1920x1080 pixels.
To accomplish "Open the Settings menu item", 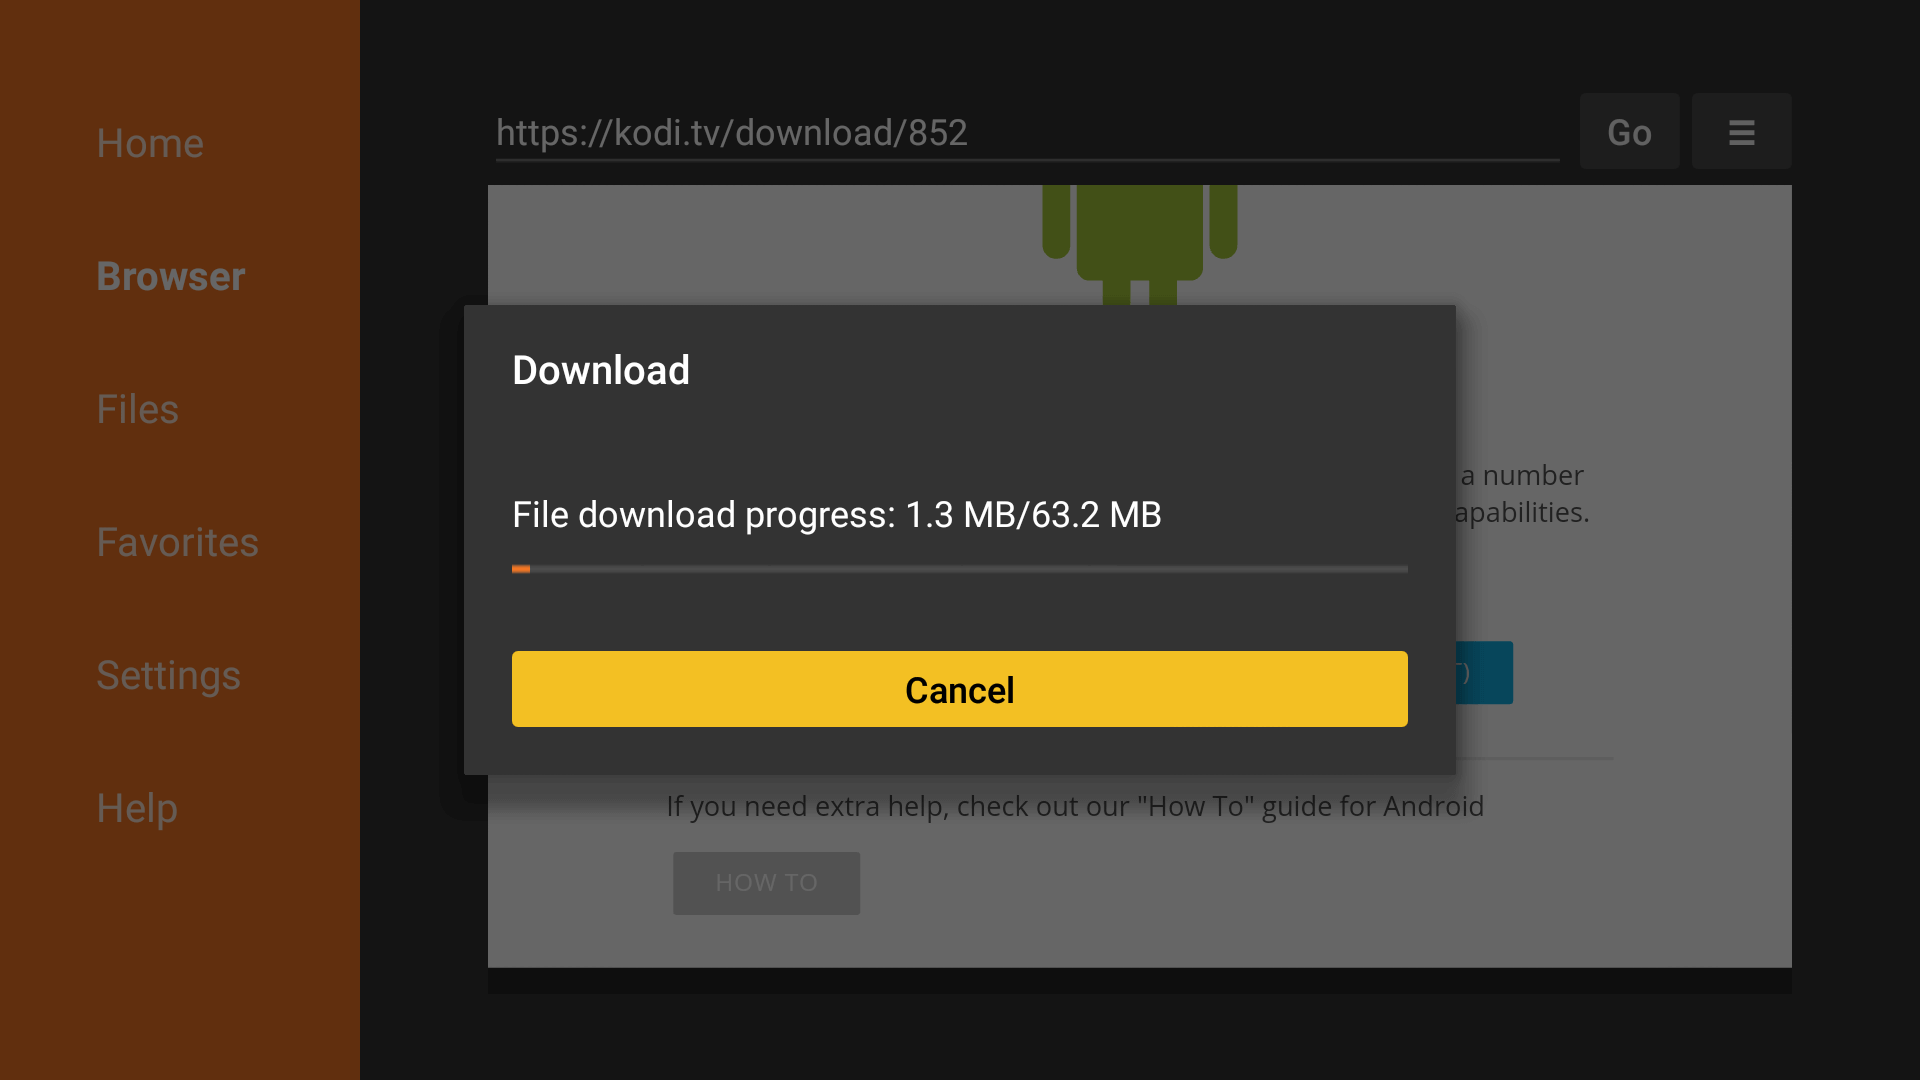I will pos(169,676).
